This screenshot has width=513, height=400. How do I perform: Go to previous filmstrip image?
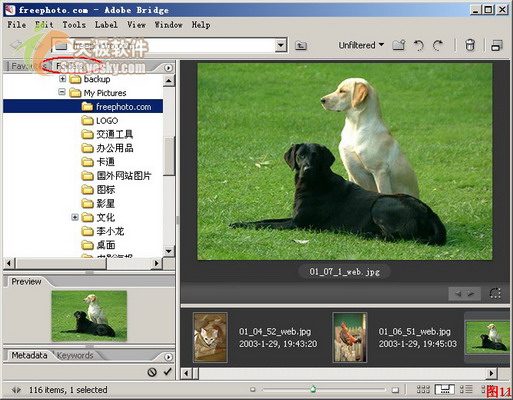tap(458, 294)
